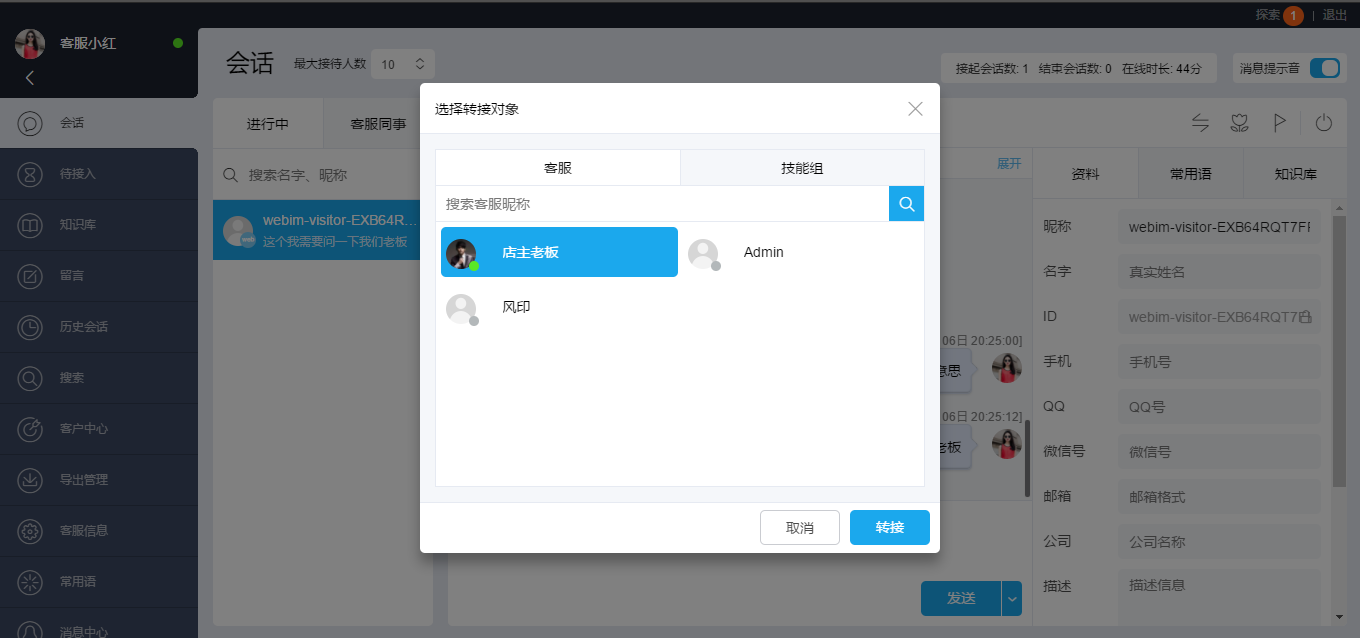Focus the 搜索客服昵称 input

click(662, 204)
